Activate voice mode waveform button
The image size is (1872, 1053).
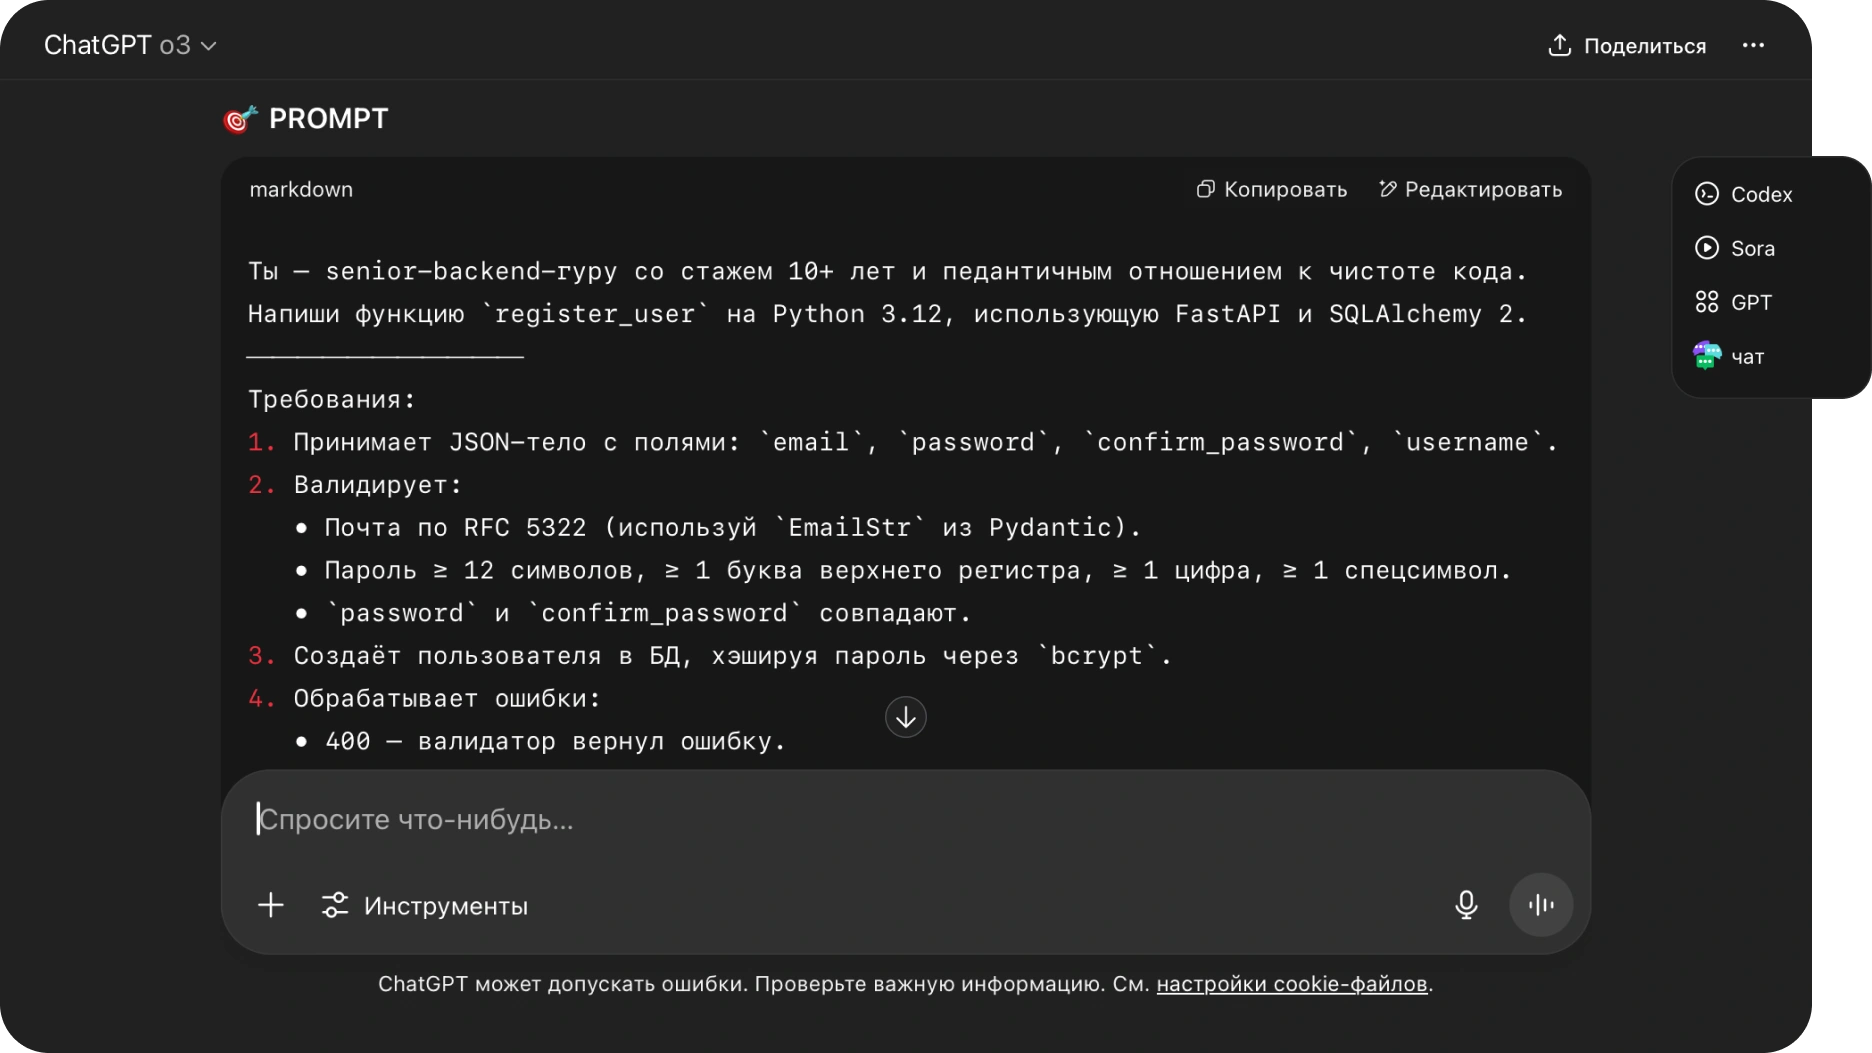pyautogui.click(x=1541, y=905)
